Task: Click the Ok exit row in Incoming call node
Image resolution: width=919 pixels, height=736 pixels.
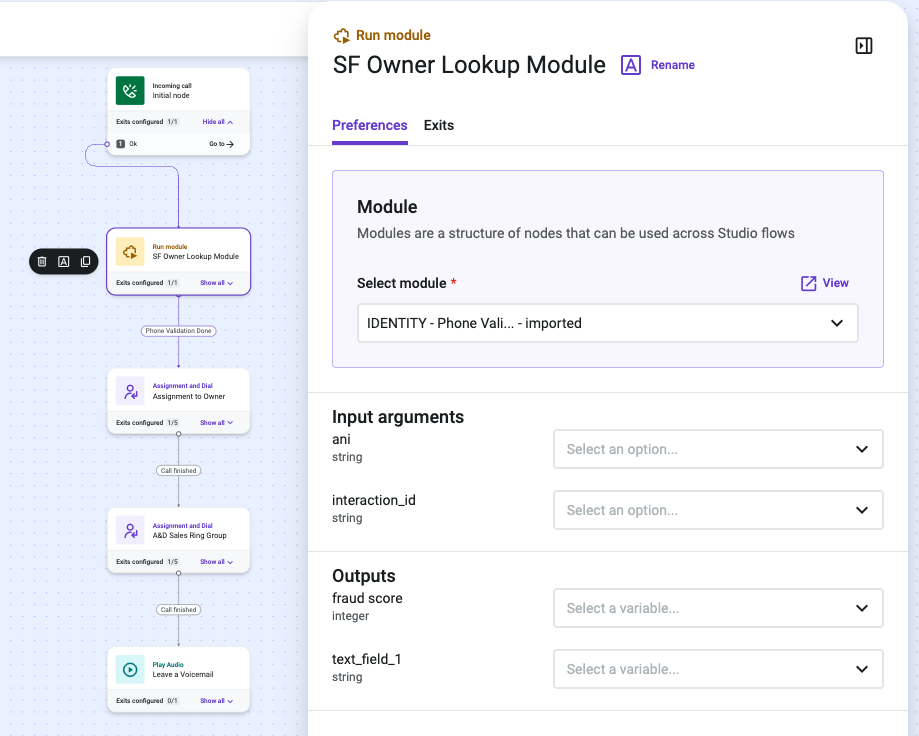Action: [x=178, y=144]
